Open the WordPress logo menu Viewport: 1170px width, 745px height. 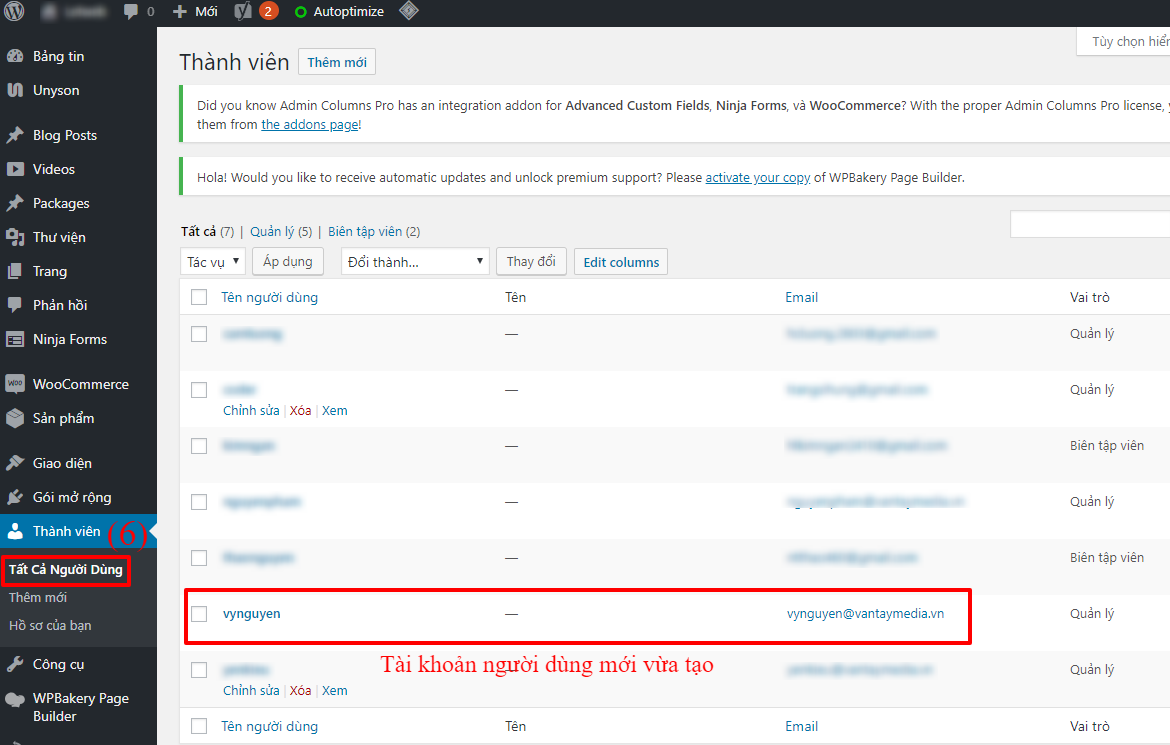pyautogui.click(x=14, y=11)
